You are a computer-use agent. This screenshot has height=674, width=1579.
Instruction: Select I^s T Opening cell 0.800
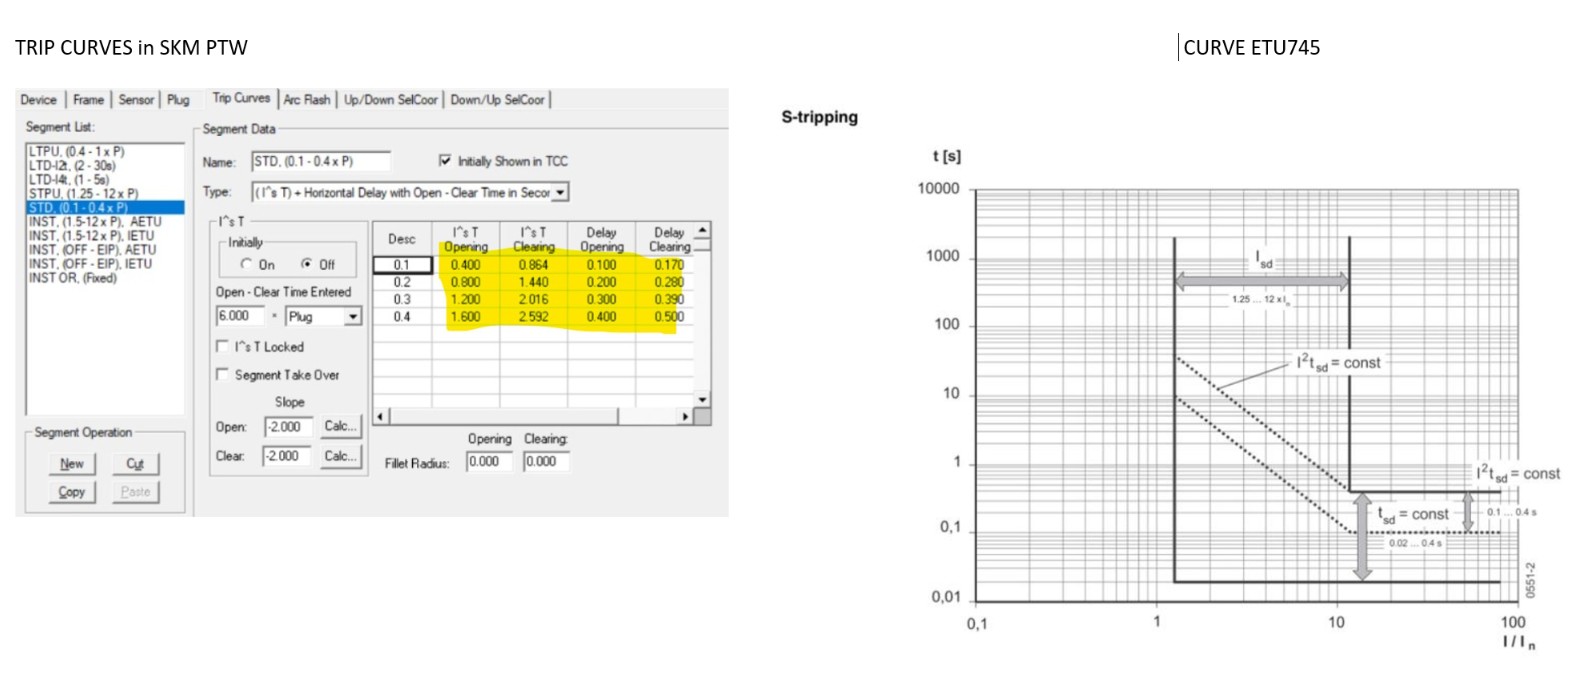(466, 282)
